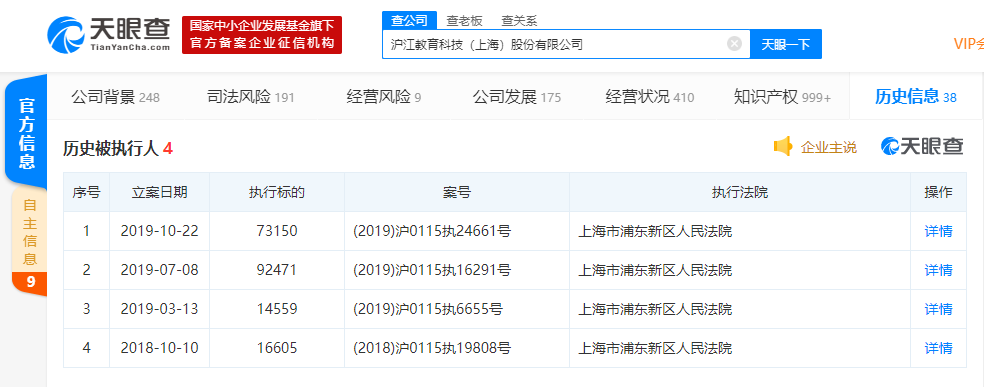The height and width of the screenshot is (387, 984).
Task: Open the 公司背景 tab
Action: [115, 97]
